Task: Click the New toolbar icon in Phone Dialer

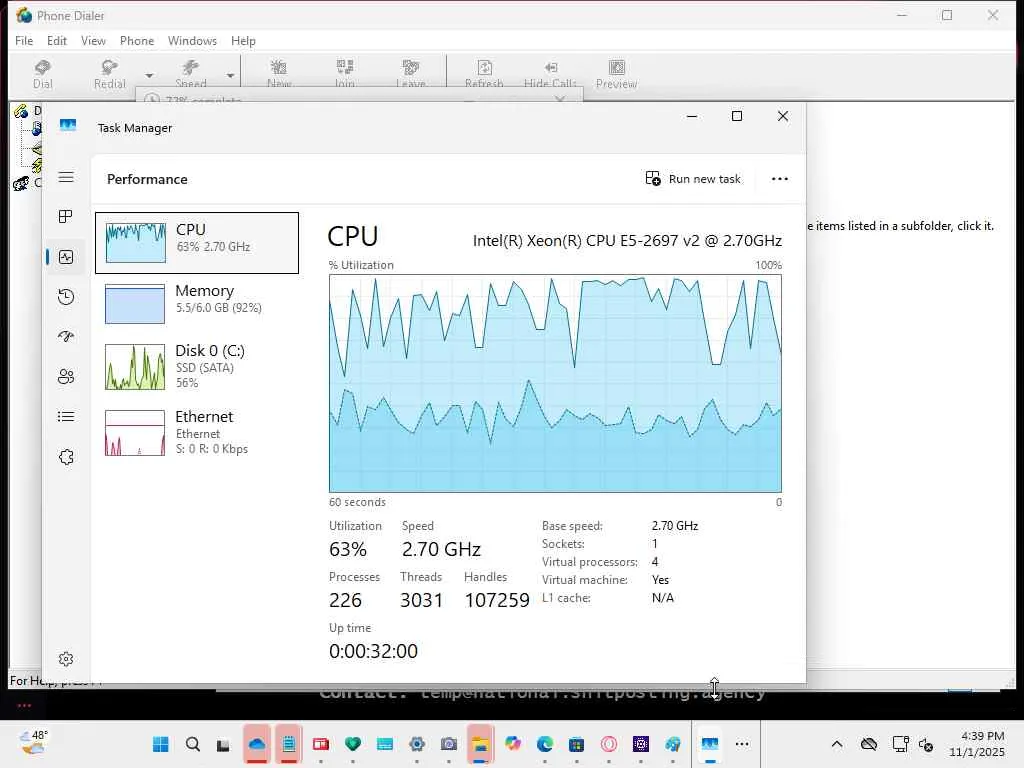Action: click(x=279, y=73)
